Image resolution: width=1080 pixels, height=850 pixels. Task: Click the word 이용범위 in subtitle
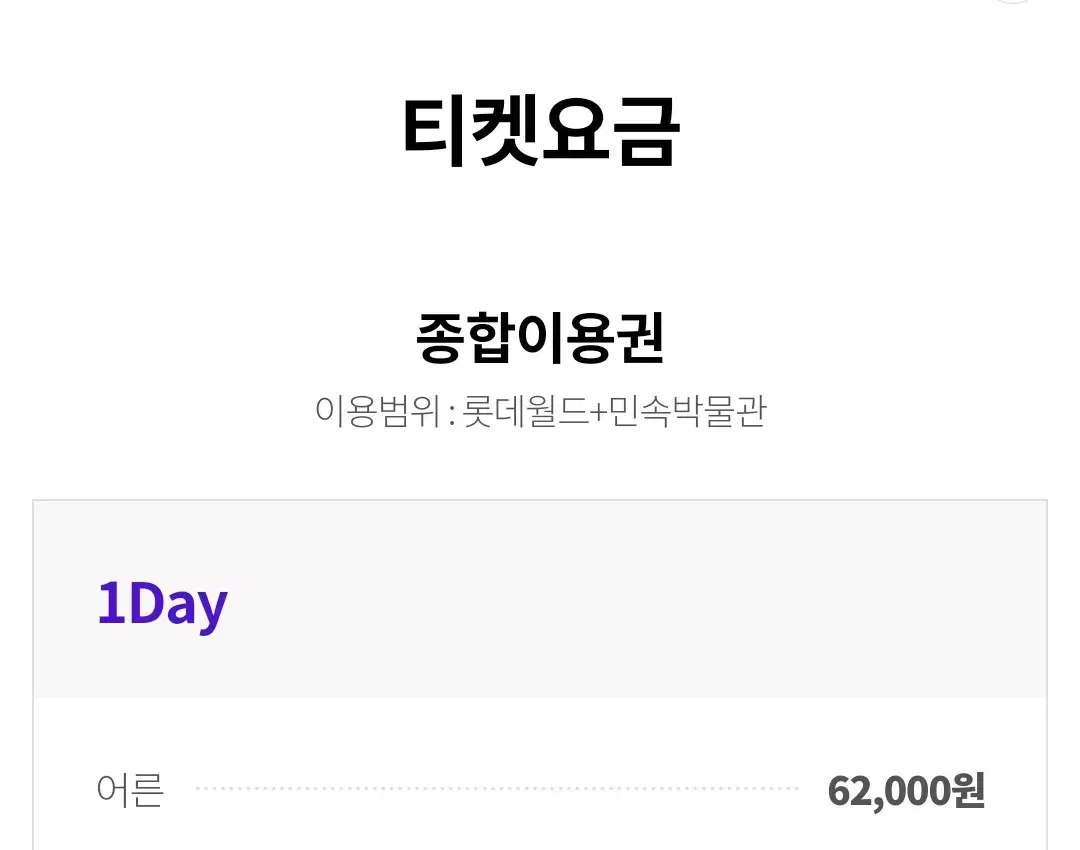[377, 411]
